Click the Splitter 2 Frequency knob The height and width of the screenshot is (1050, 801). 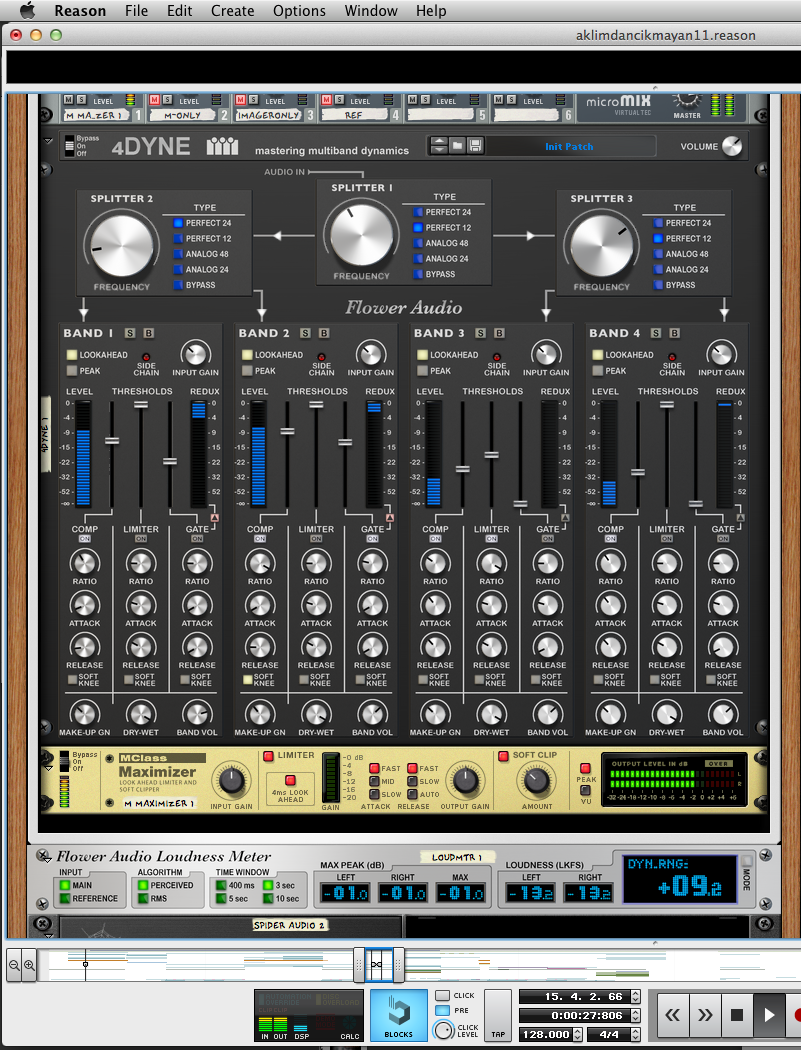click(x=121, y=246)
